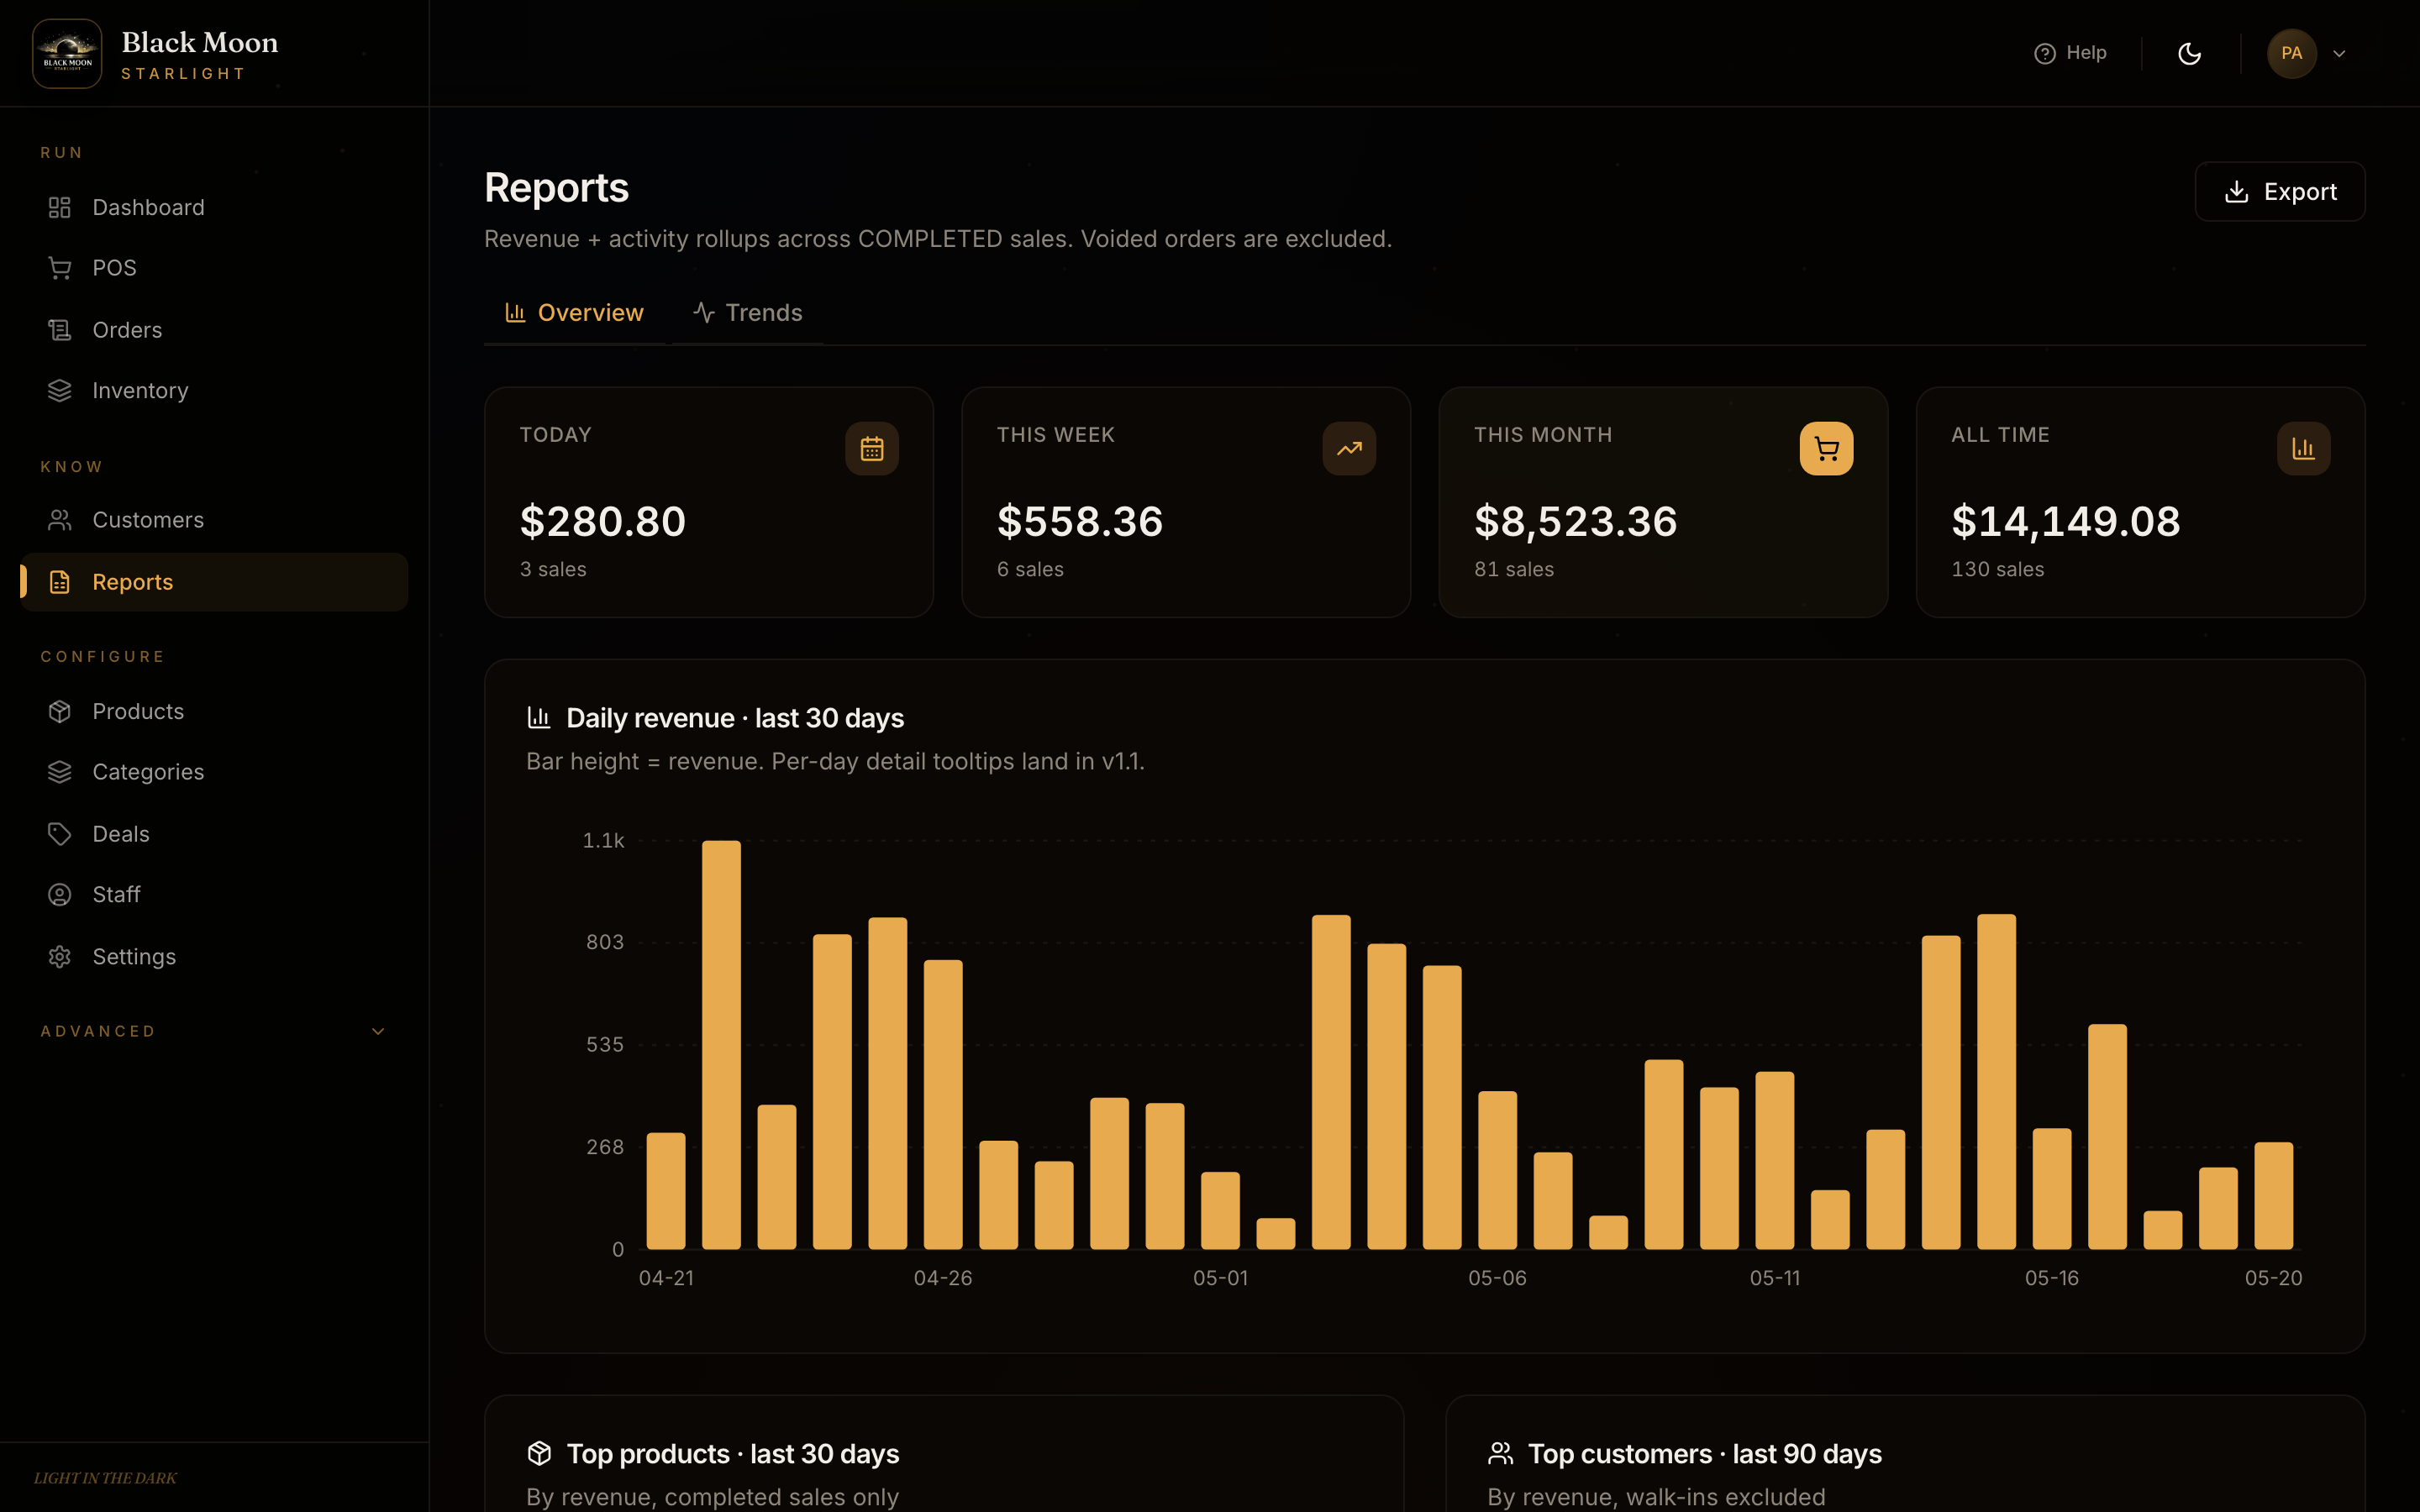Go to the Orders page
Screen dimensions: 2420x1512
214,329
